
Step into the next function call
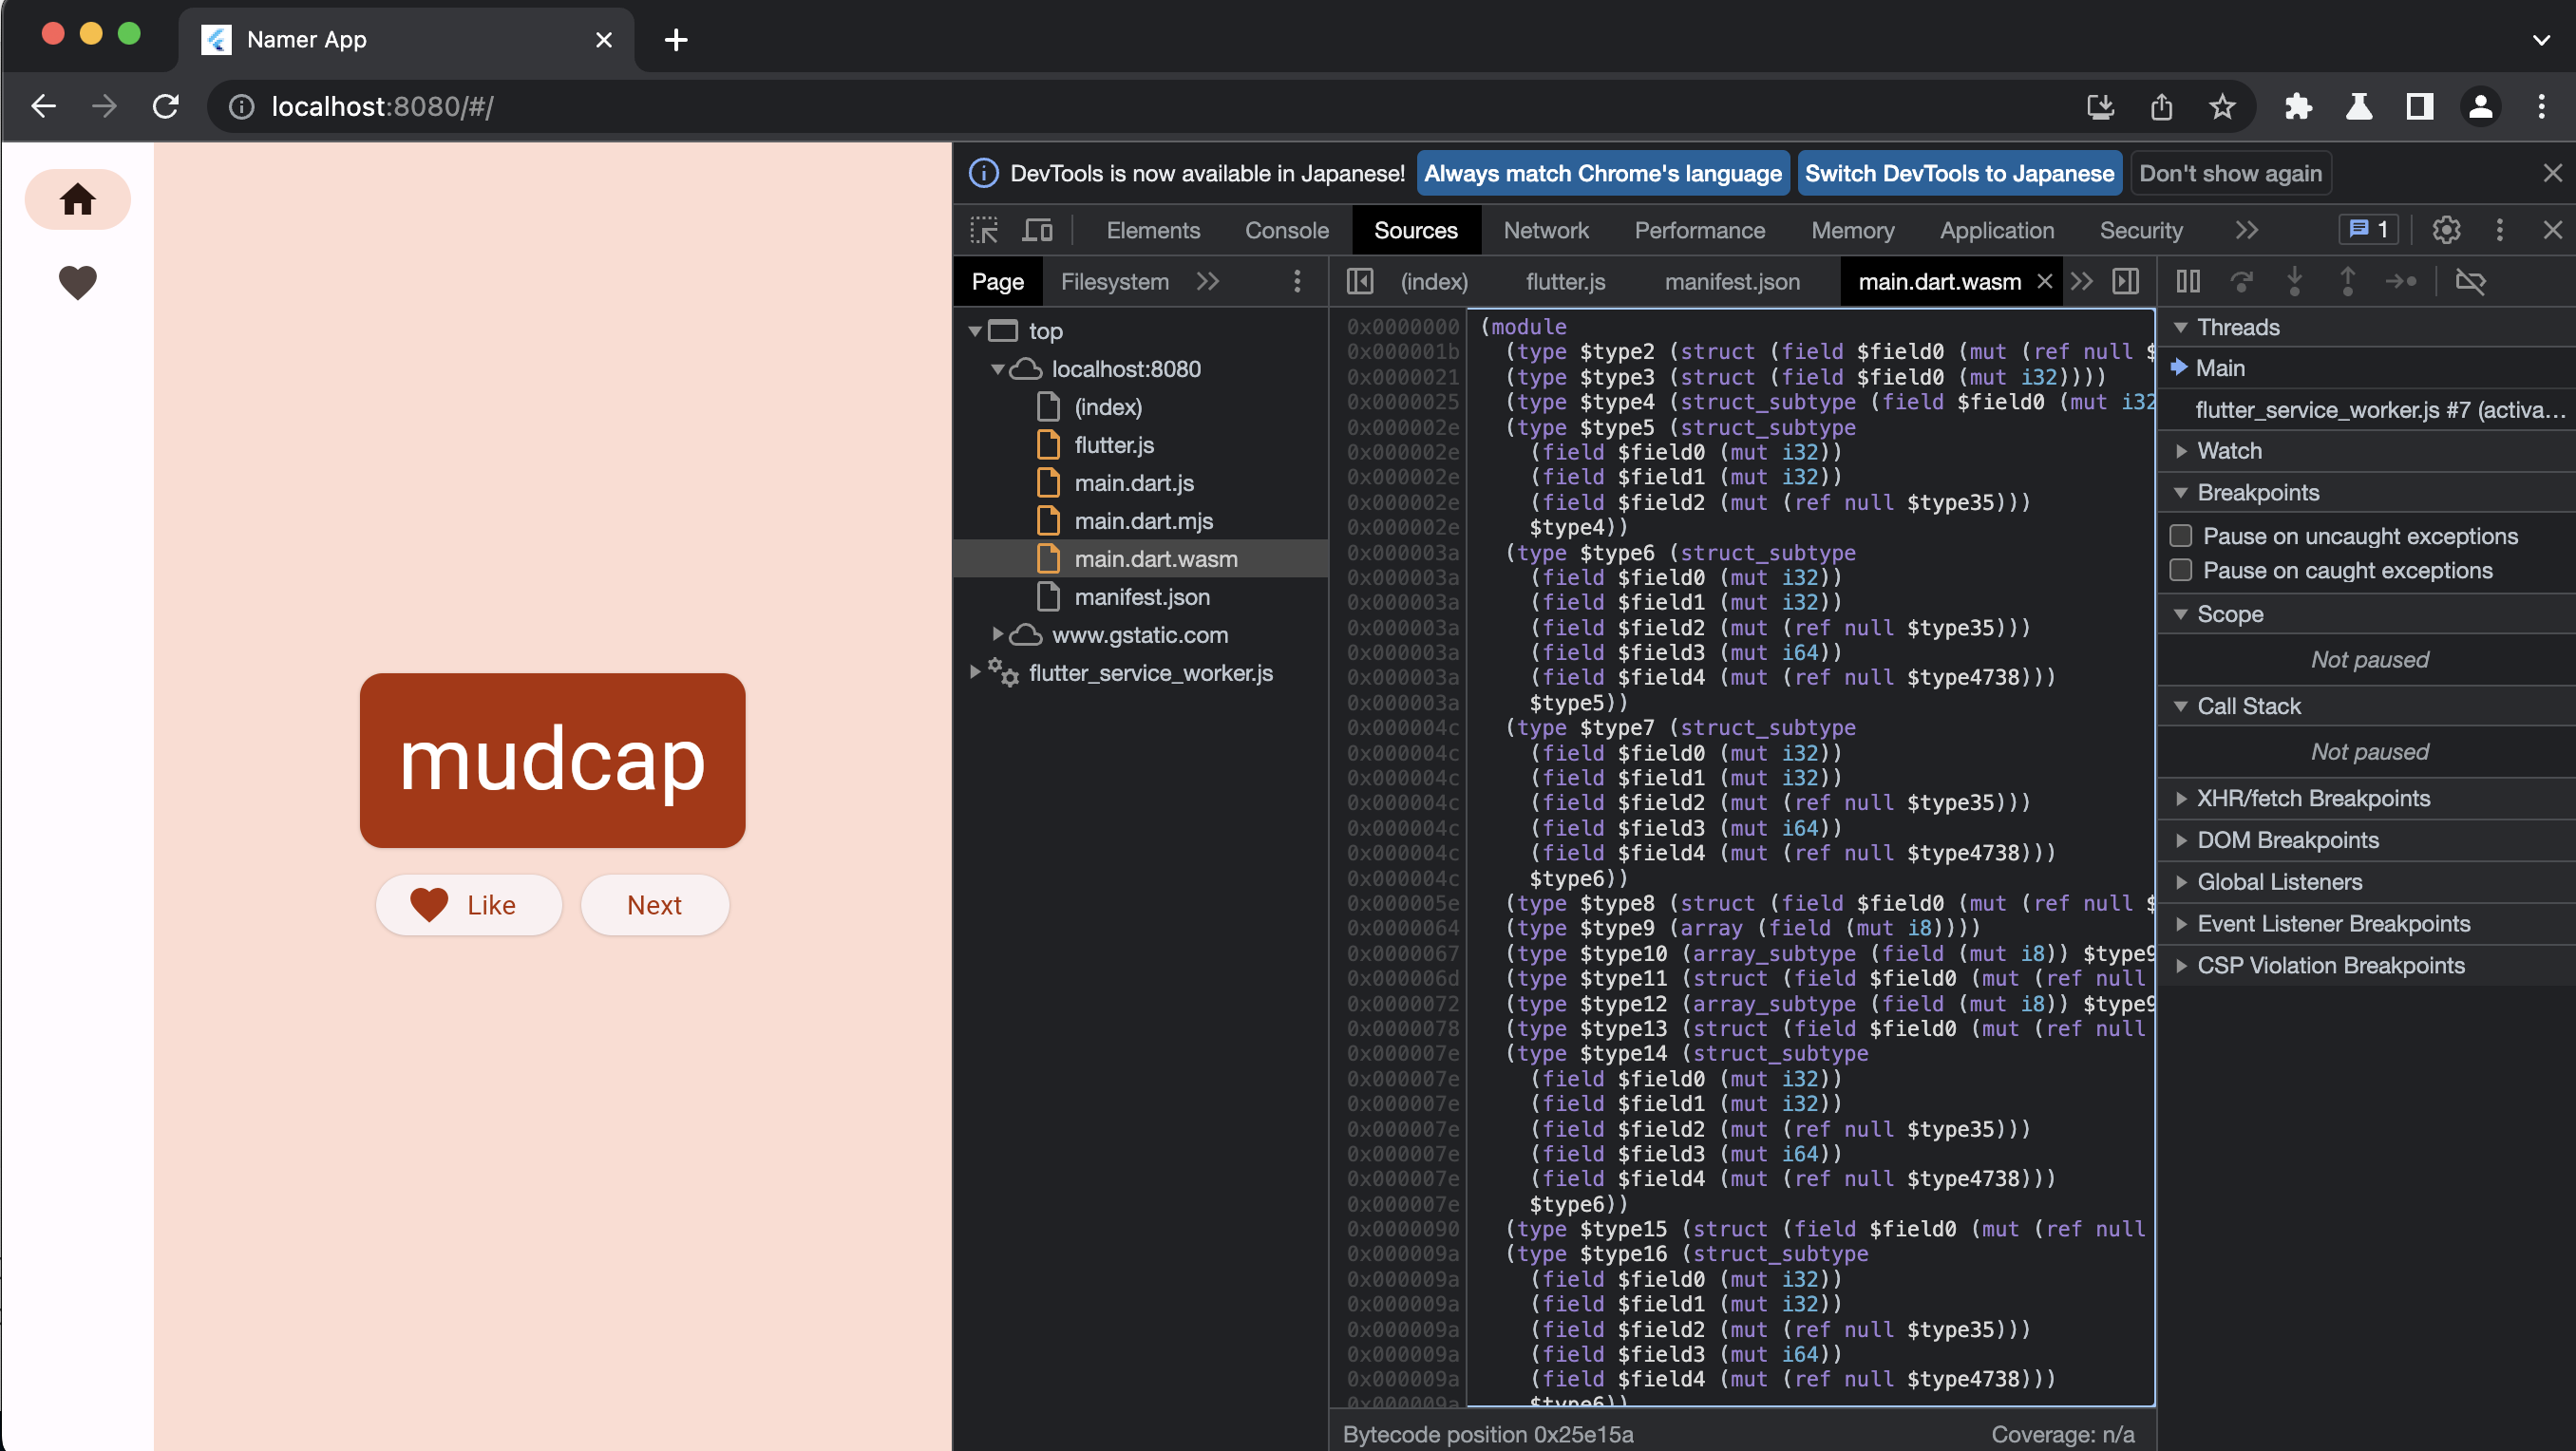point(2295,281)
